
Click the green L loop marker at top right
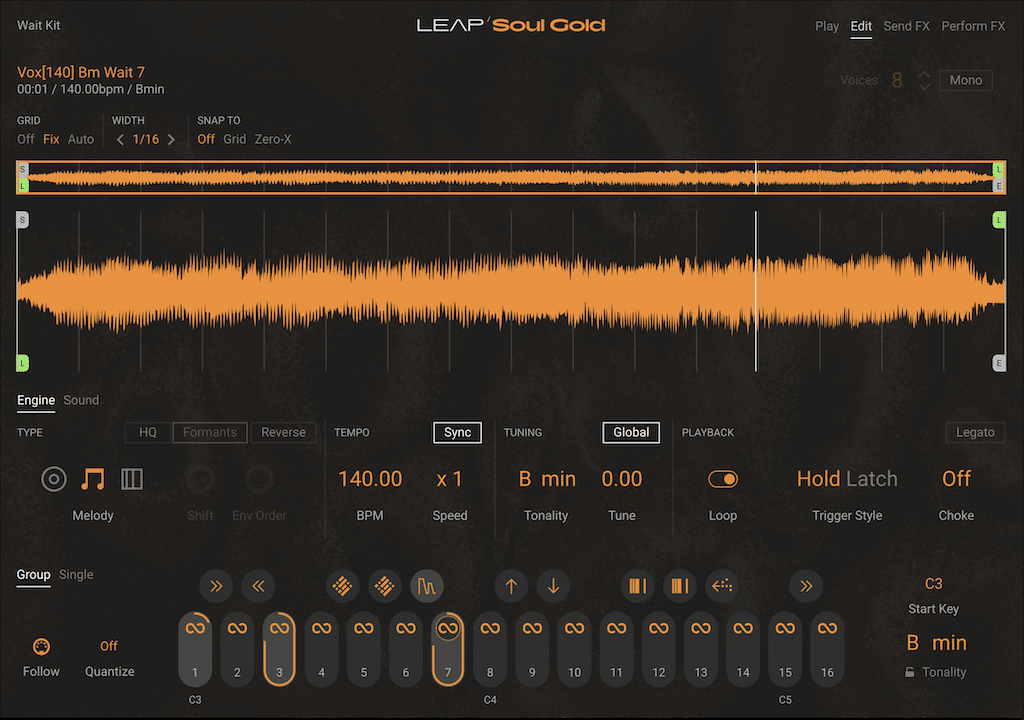pos(999,220)
